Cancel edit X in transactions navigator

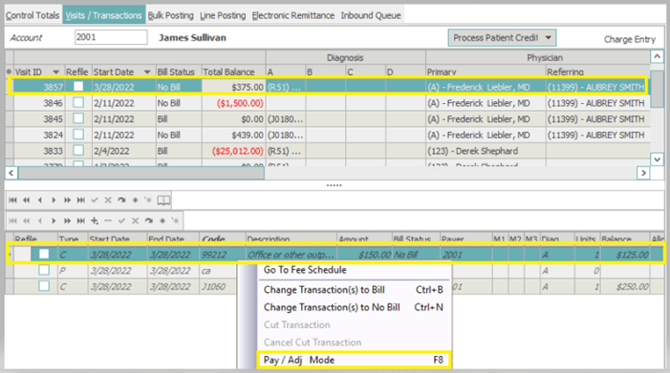(x=135, y=221)
